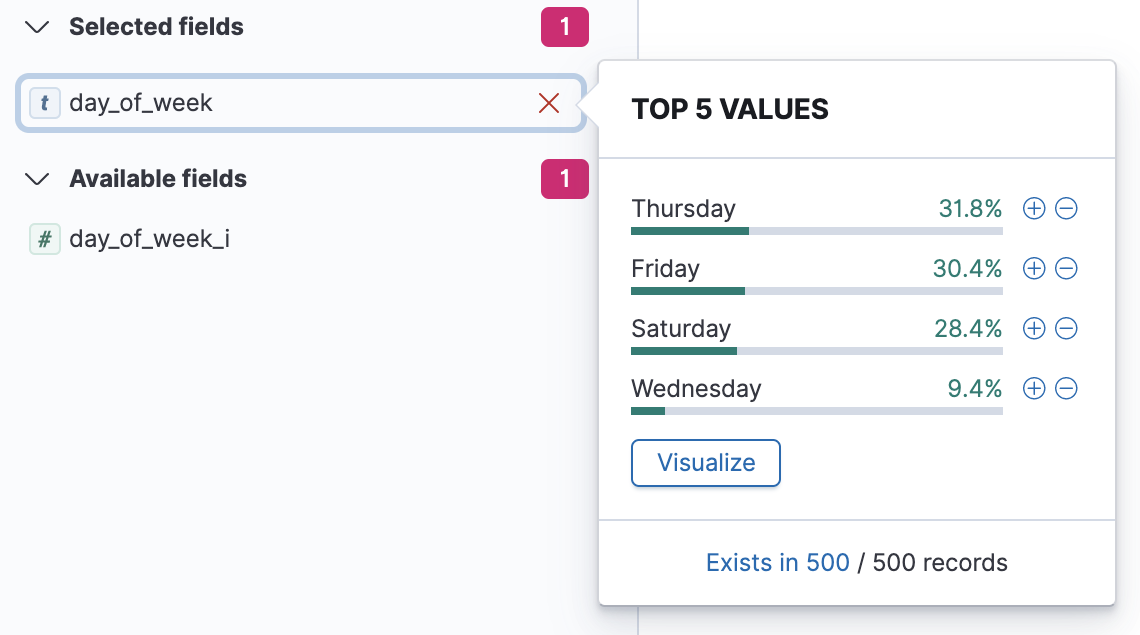Filter for Thursday using the plus icon

[x=1034, y=208]
